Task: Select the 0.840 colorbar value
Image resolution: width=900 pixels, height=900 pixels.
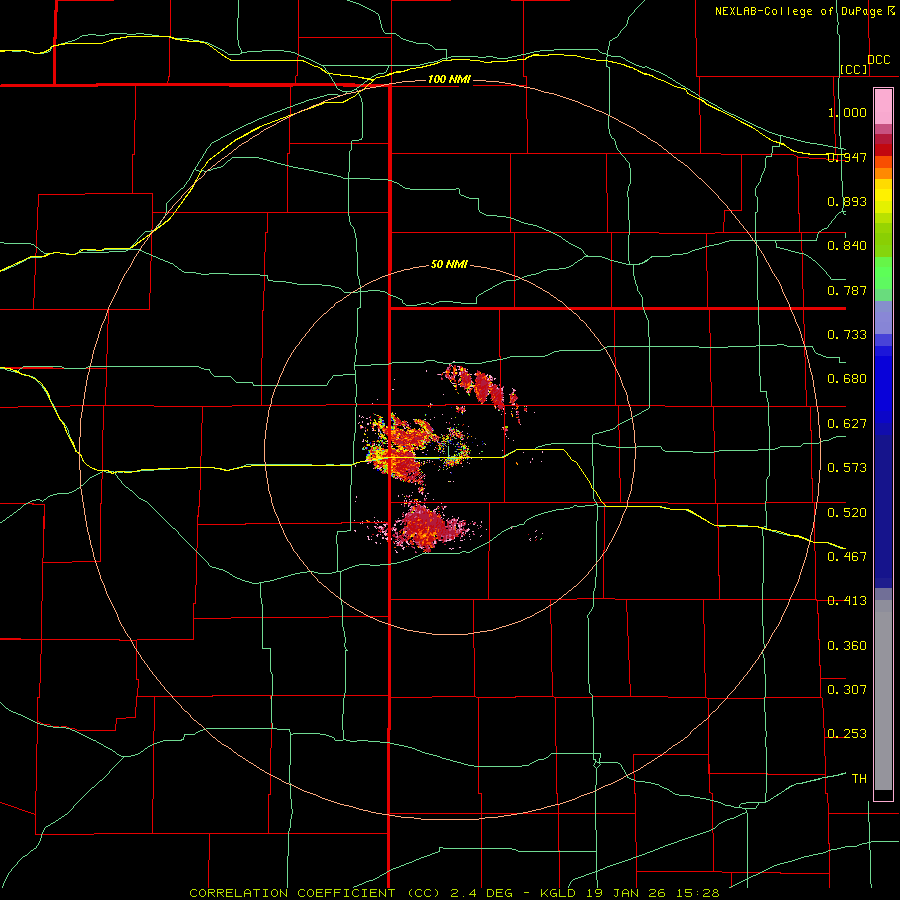Action: 847,246
